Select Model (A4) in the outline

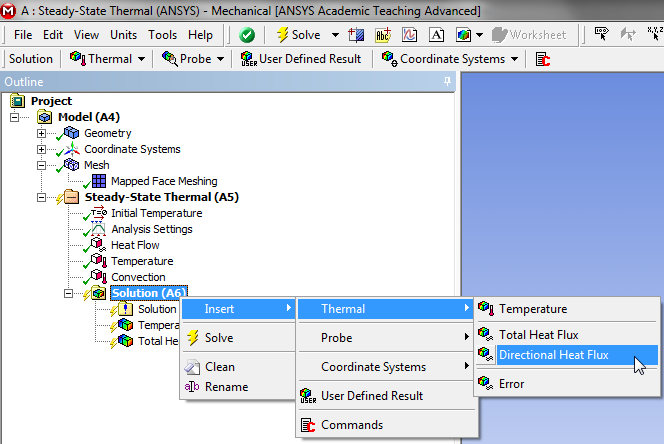pos(89,117)
